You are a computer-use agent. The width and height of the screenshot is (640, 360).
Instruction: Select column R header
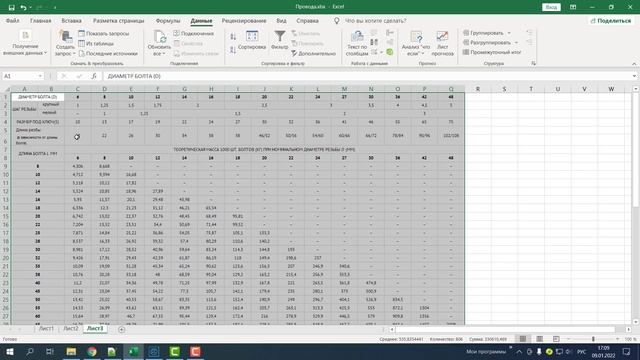pos(478,89)
